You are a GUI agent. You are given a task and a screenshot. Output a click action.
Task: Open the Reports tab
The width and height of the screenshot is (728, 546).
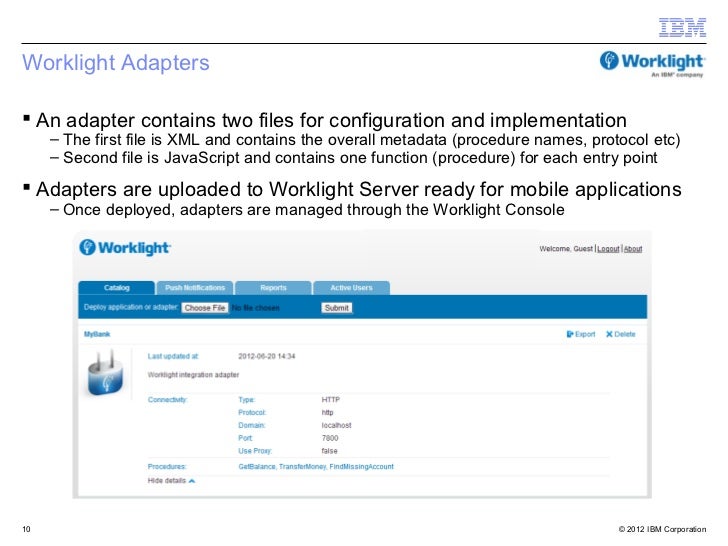[x=273, y=288]
